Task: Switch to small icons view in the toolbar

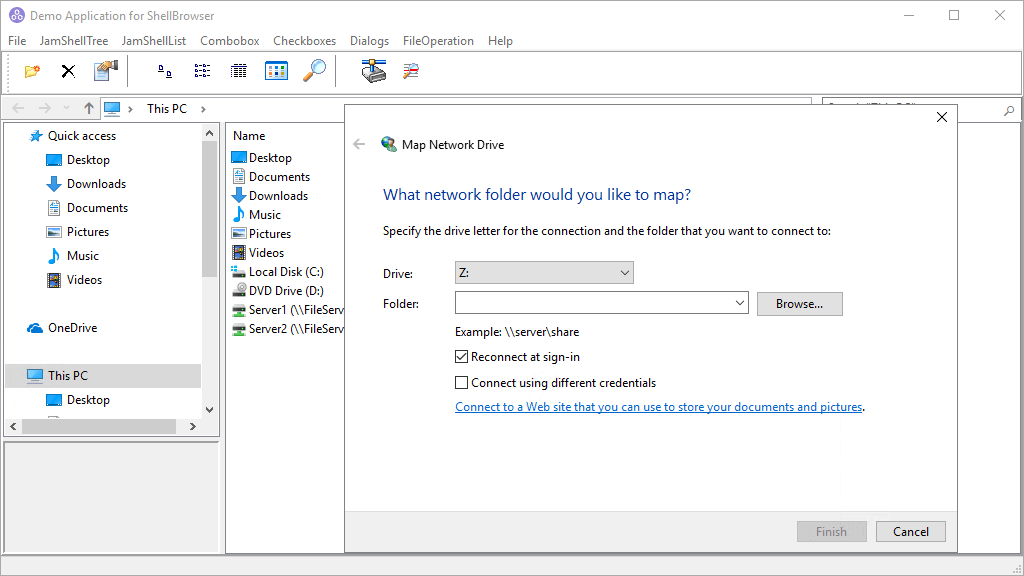Action: 162,71
